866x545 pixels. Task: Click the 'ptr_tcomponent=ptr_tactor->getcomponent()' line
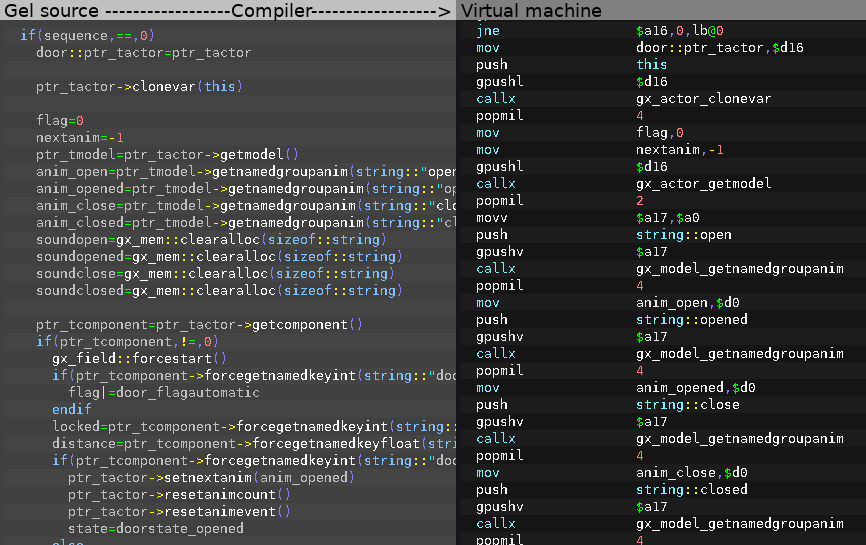(199, 325)
